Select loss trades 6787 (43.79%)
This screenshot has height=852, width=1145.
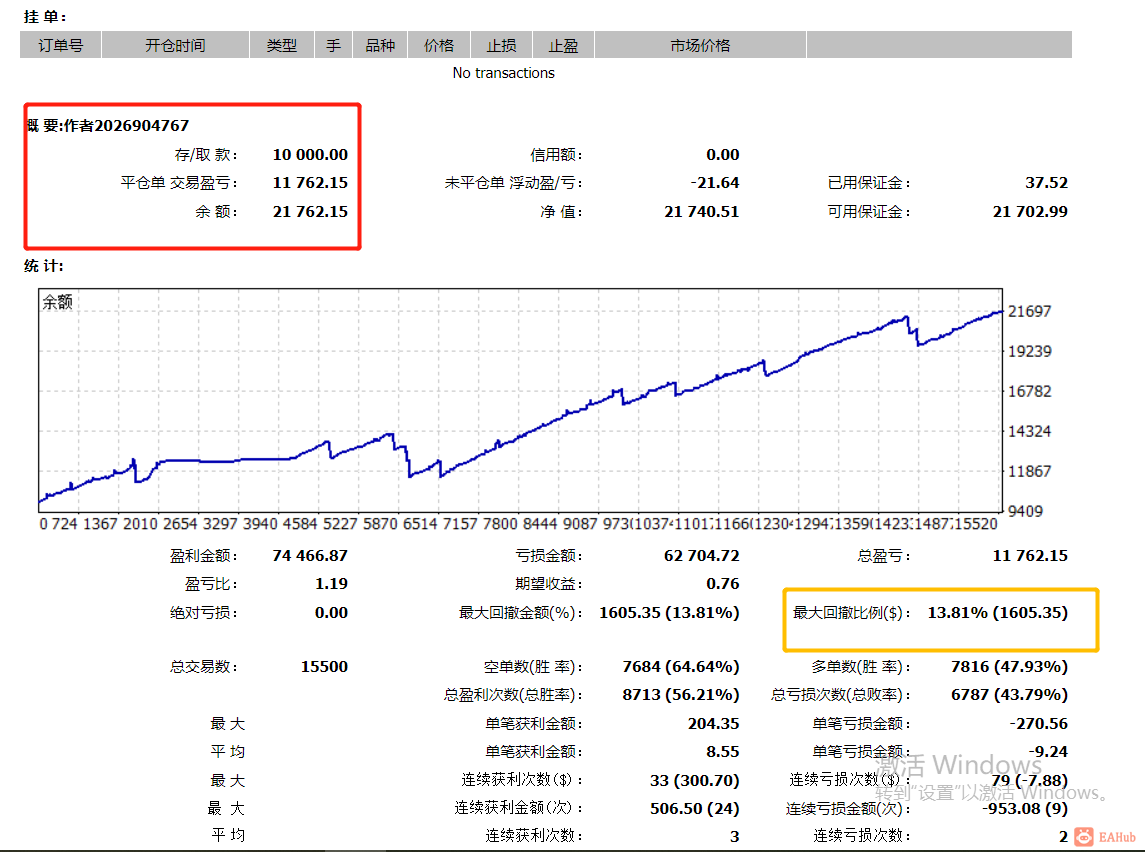click(1009, 695)
